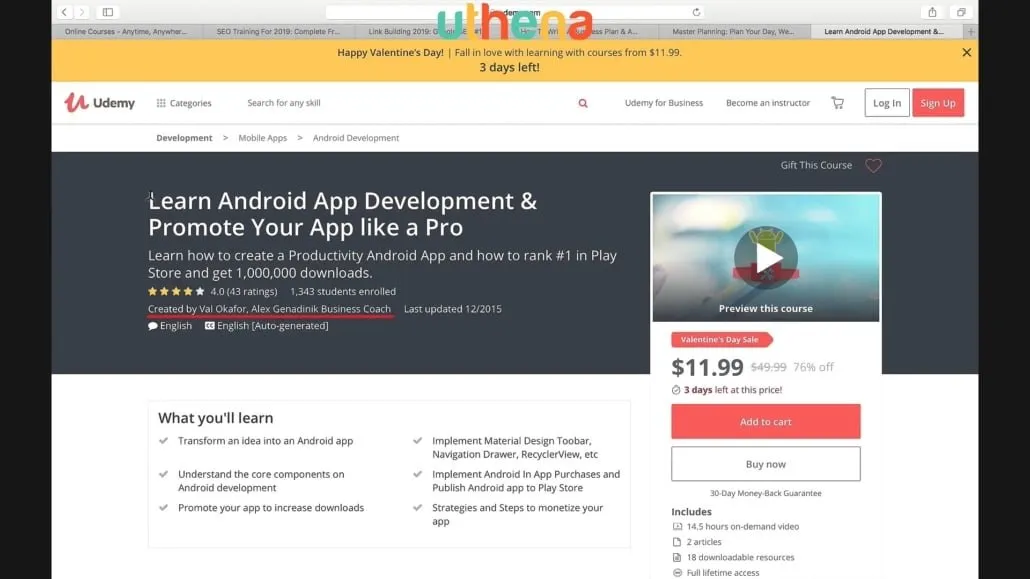This screenshot has height=579, width=1030.
Task: Open the Categories grid menu
Action: click(184, 103)
